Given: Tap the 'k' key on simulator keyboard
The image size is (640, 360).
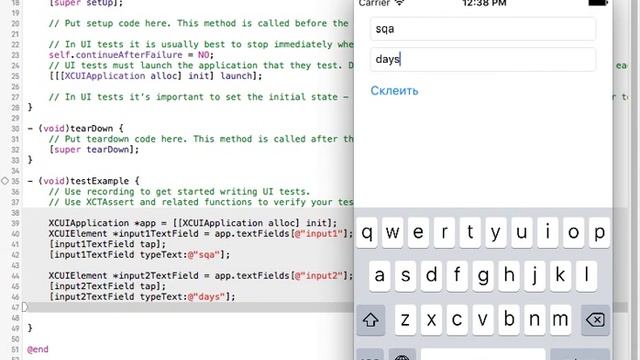Looking at the screenshot, I should click(560, 276).
